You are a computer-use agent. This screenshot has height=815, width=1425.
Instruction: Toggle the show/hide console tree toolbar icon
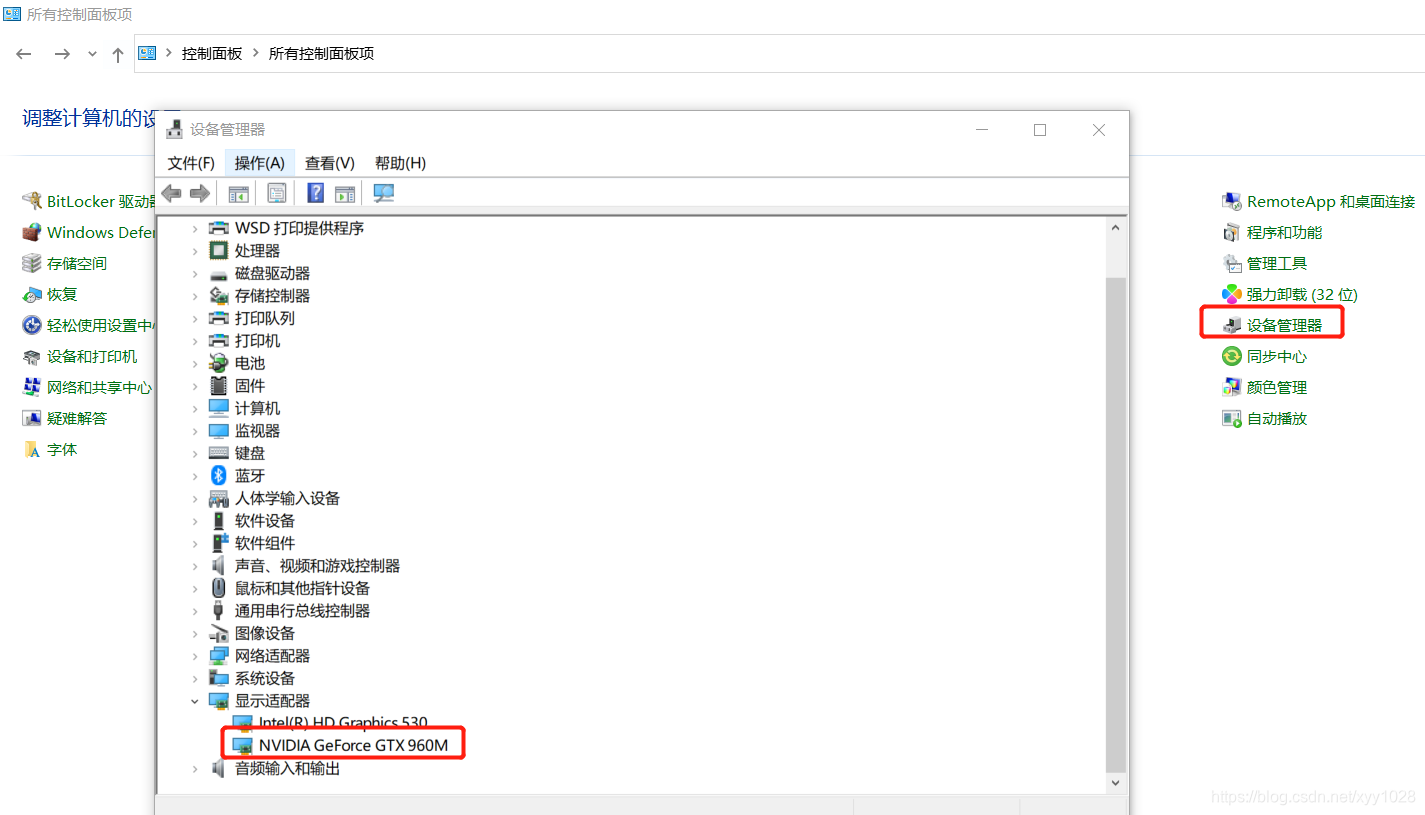pos(239,193)
